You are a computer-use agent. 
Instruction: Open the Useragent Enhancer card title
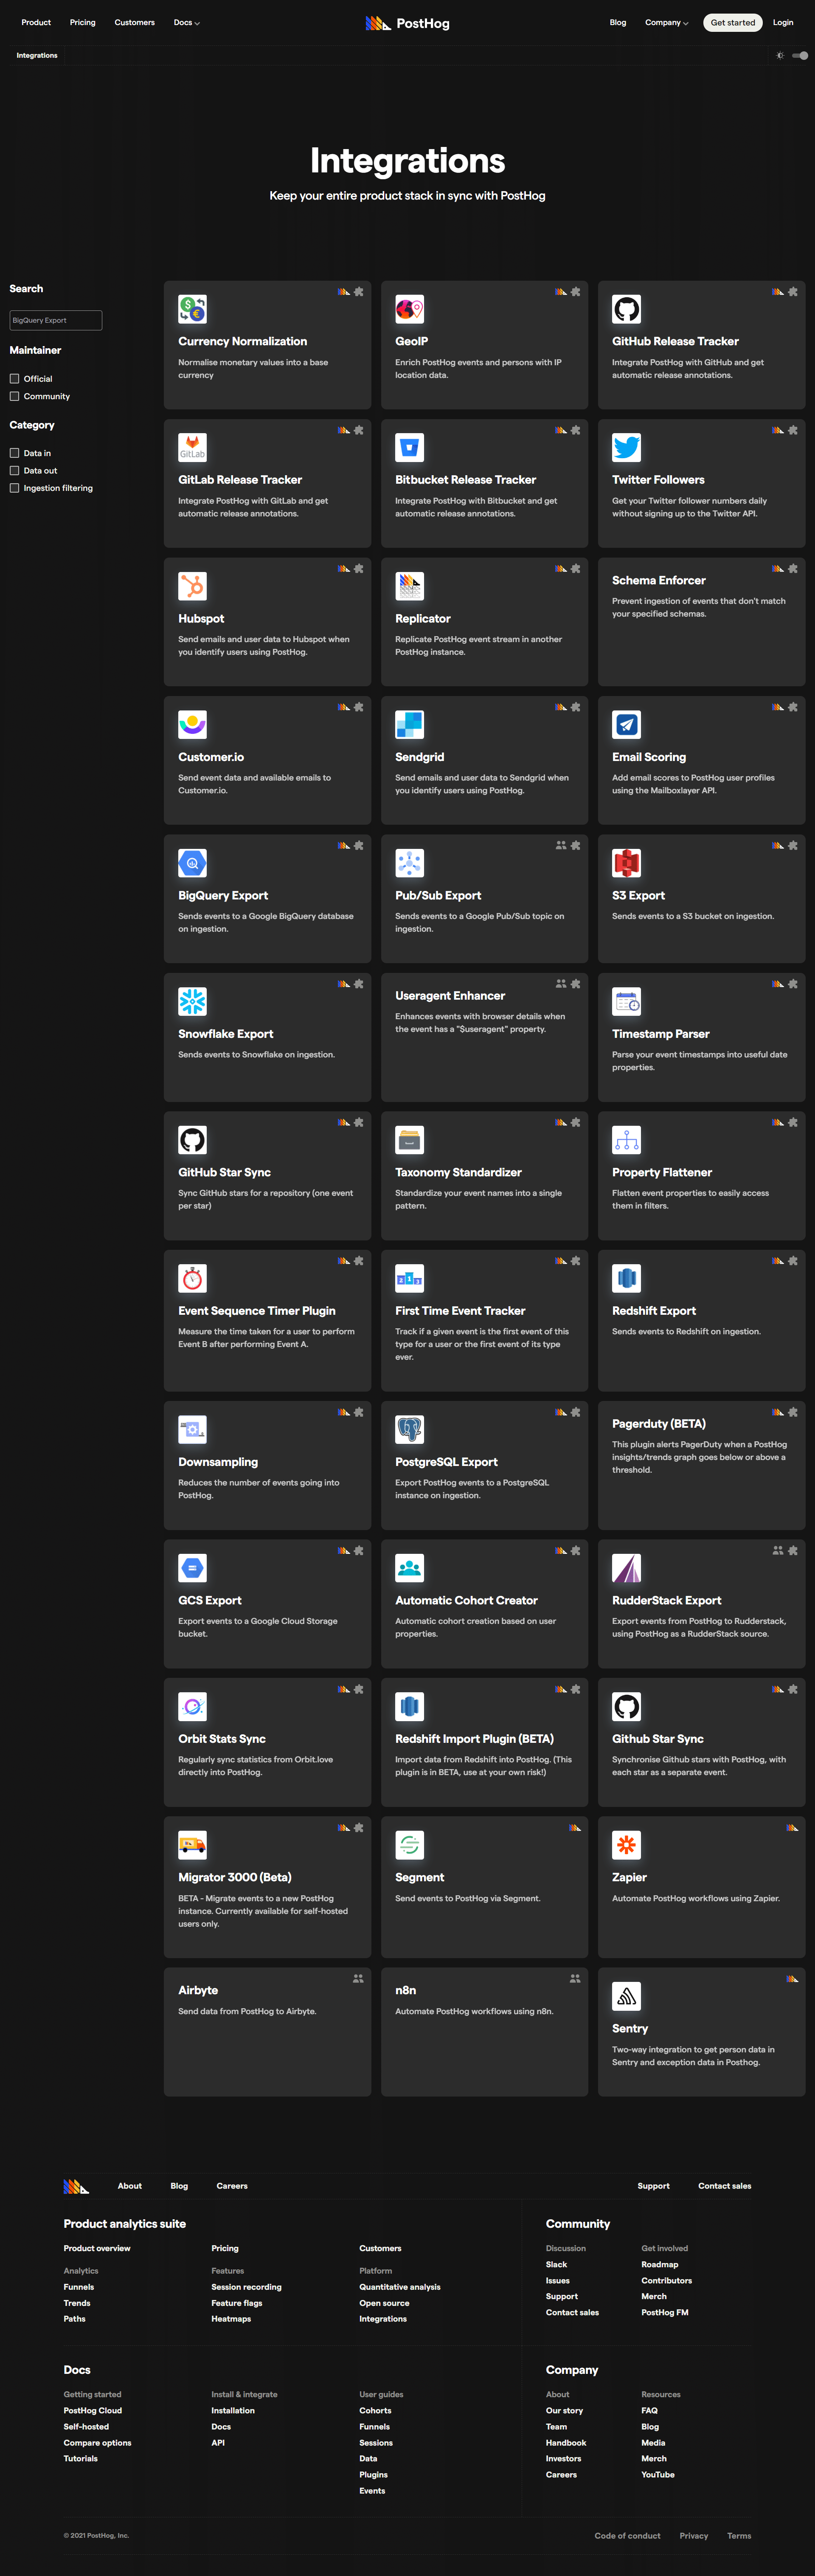450,996
